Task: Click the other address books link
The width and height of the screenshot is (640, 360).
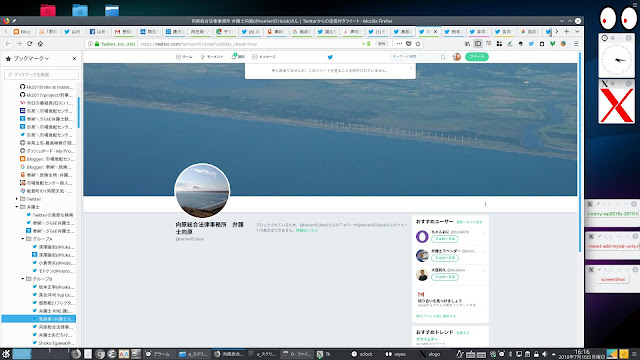Action: point(436,316)
